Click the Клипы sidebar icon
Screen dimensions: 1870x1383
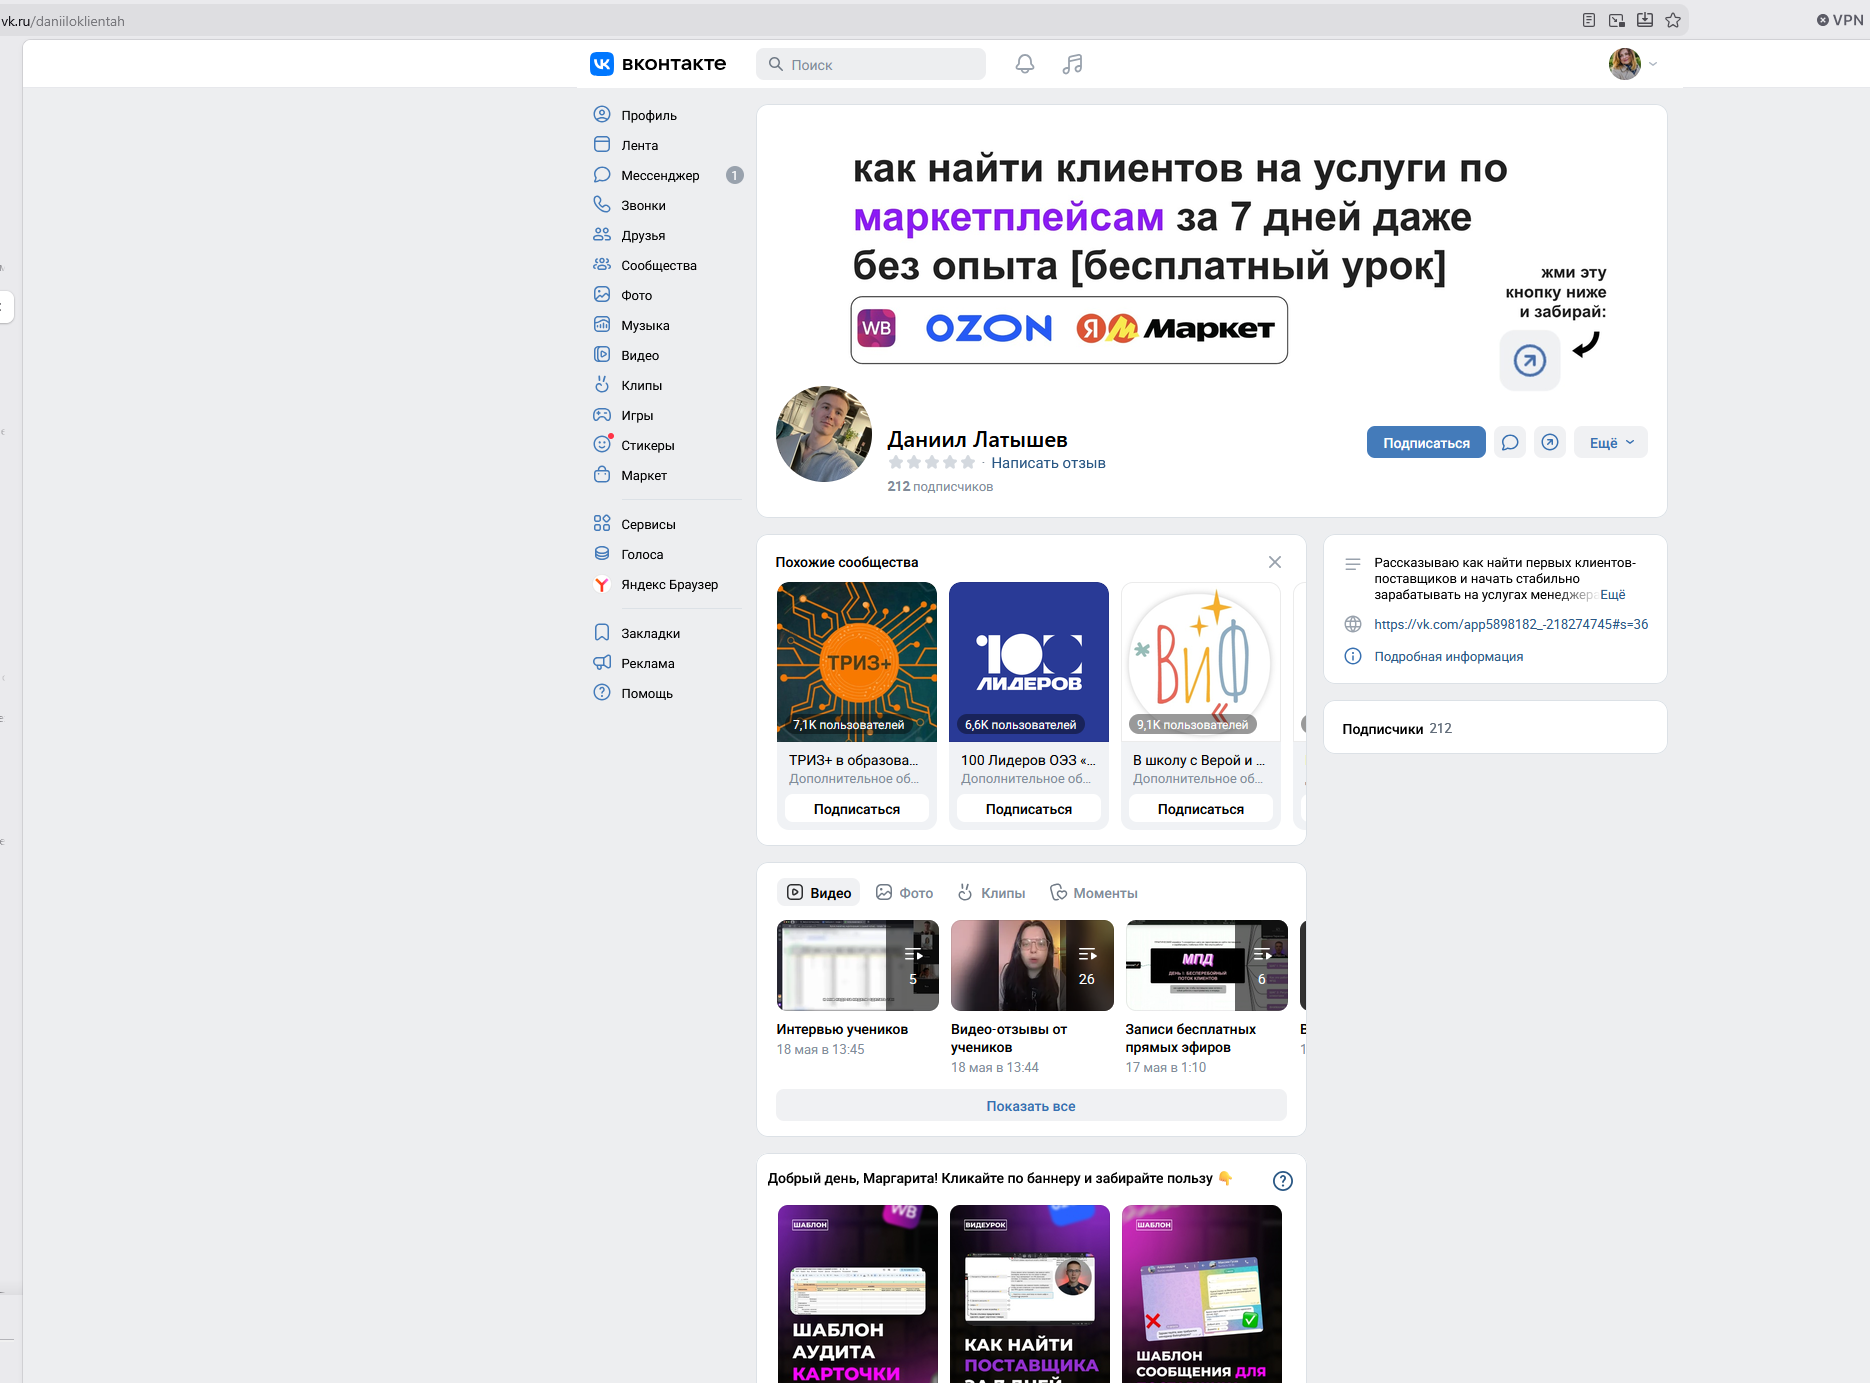602,385
